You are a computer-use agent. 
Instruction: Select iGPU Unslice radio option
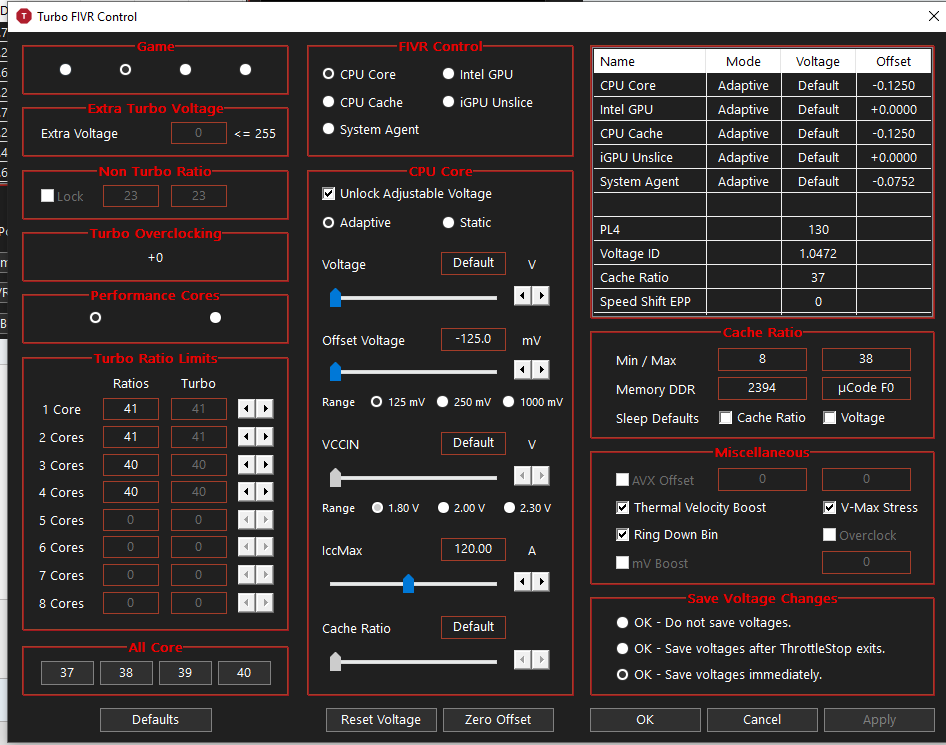(487, 102)
